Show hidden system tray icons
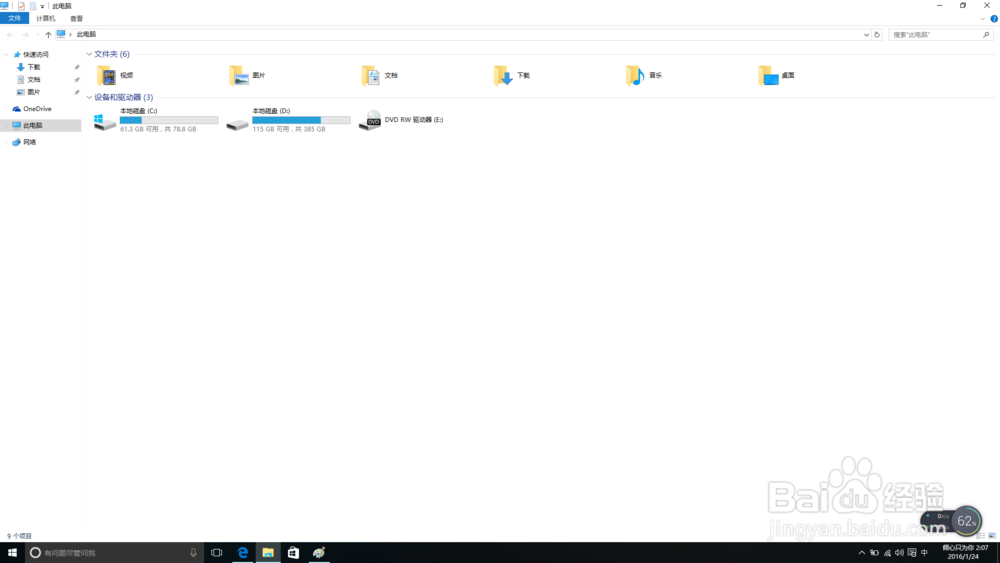 pos(862,553)
